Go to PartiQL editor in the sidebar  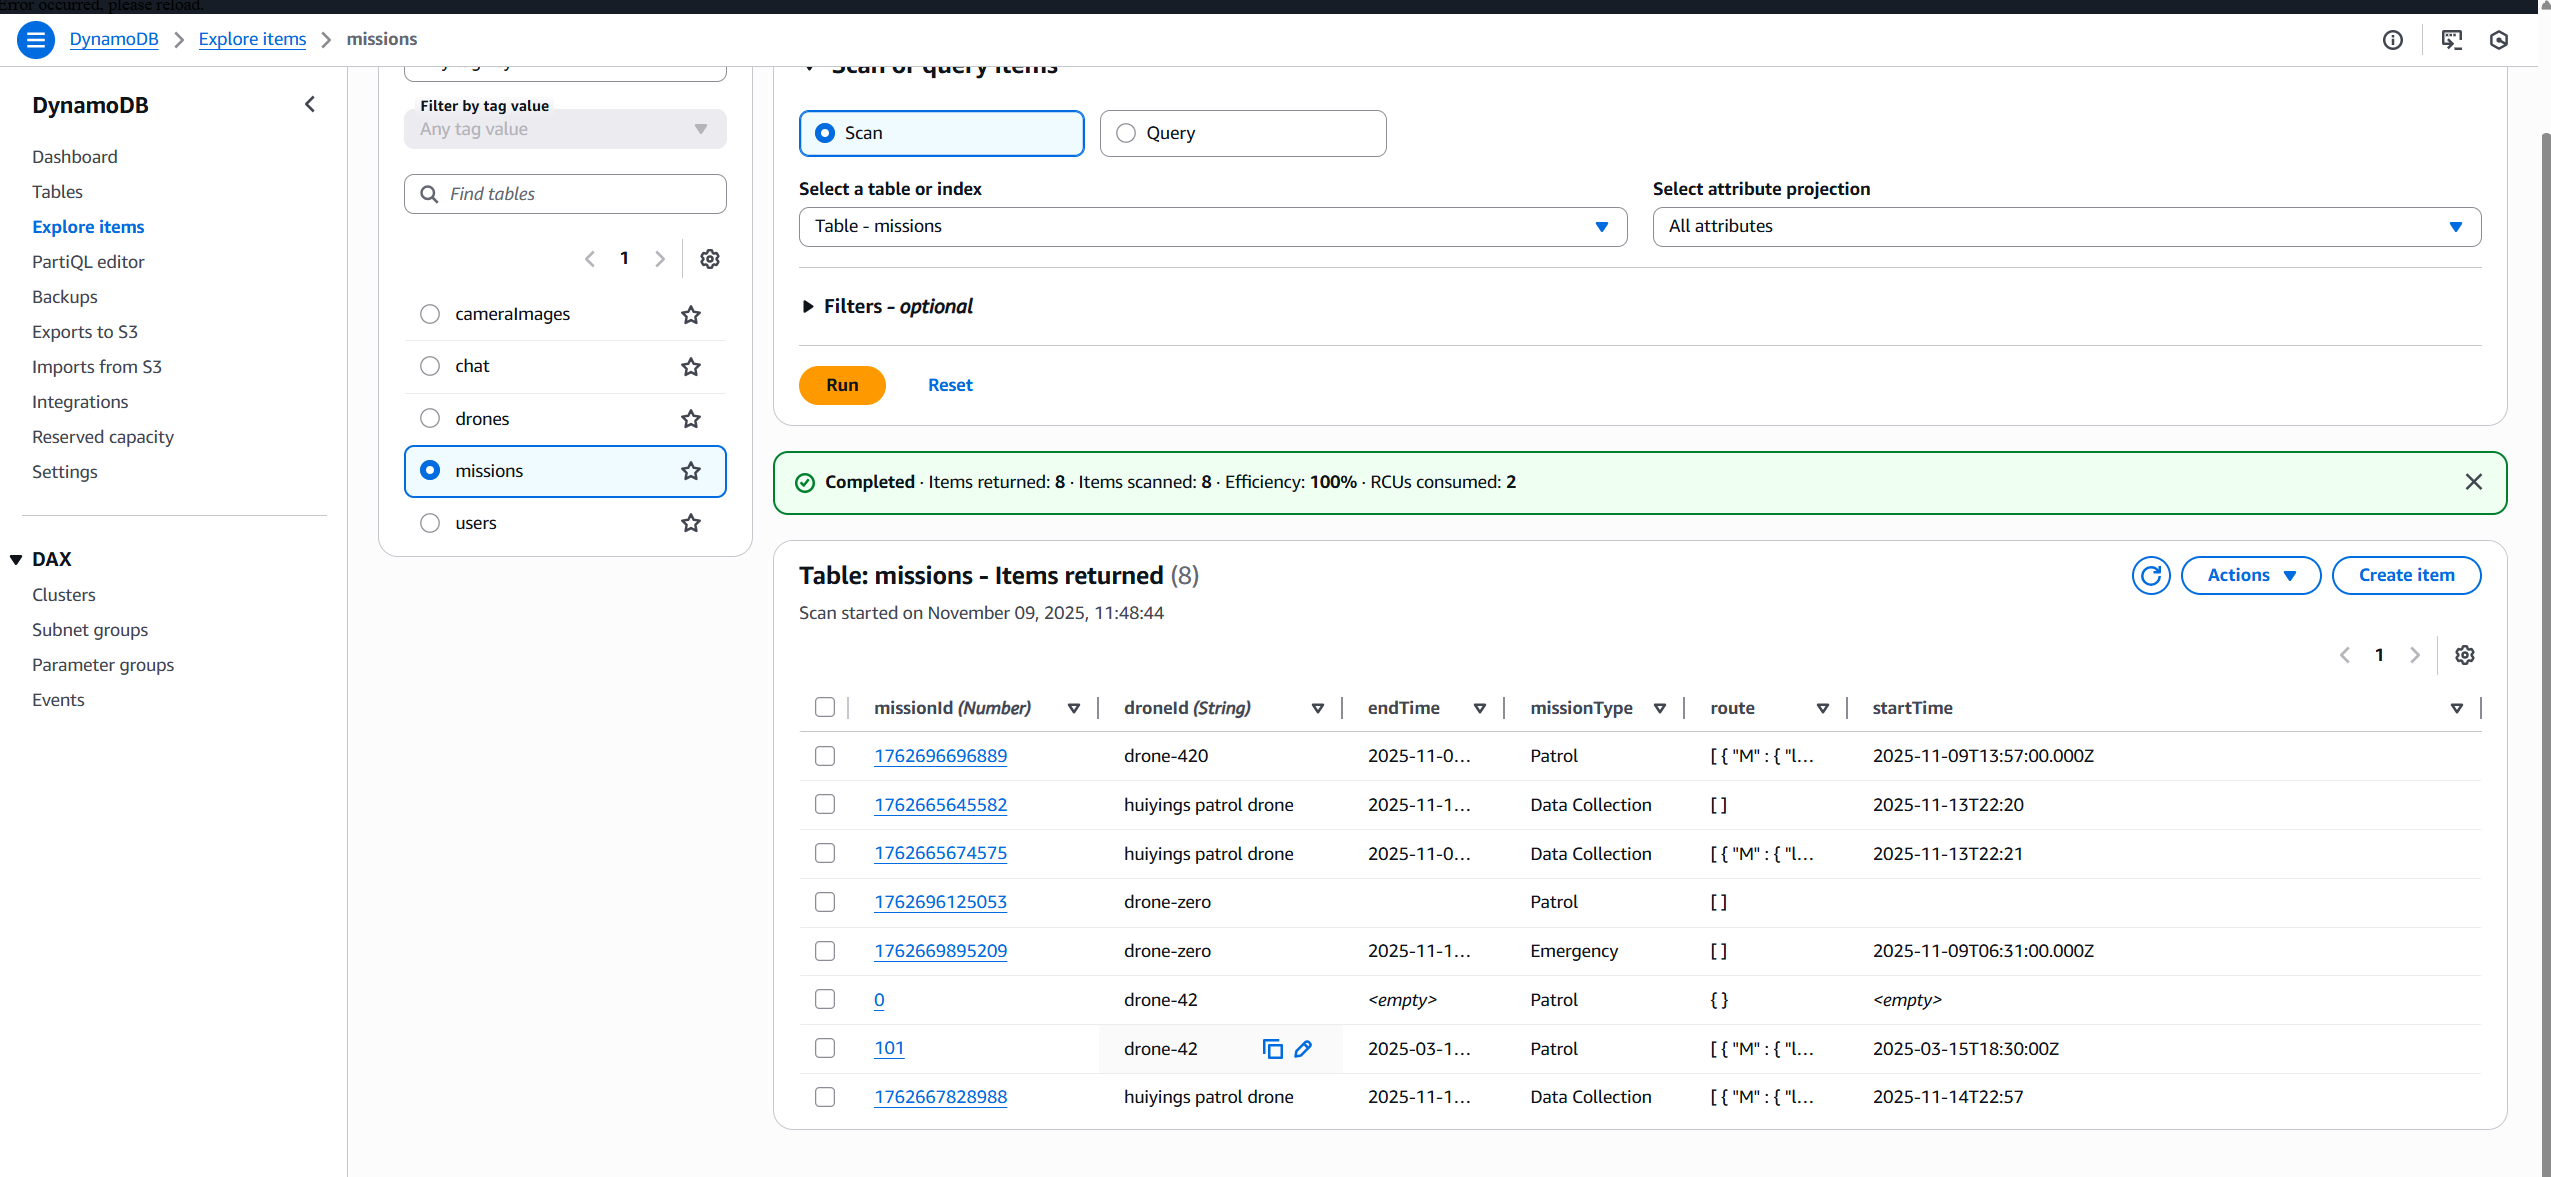(x=88, y=262)
